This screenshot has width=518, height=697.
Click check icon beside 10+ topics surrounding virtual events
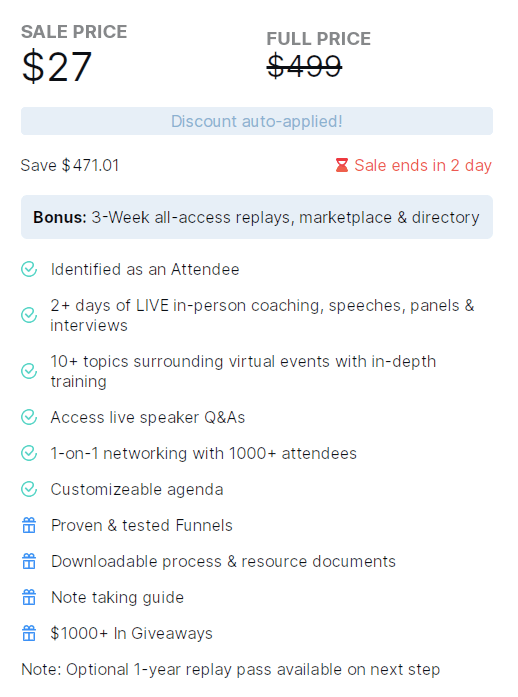[29, 371]
